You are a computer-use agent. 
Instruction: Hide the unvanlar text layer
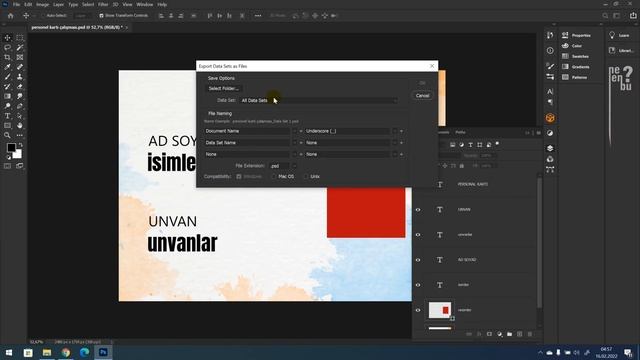418,235
